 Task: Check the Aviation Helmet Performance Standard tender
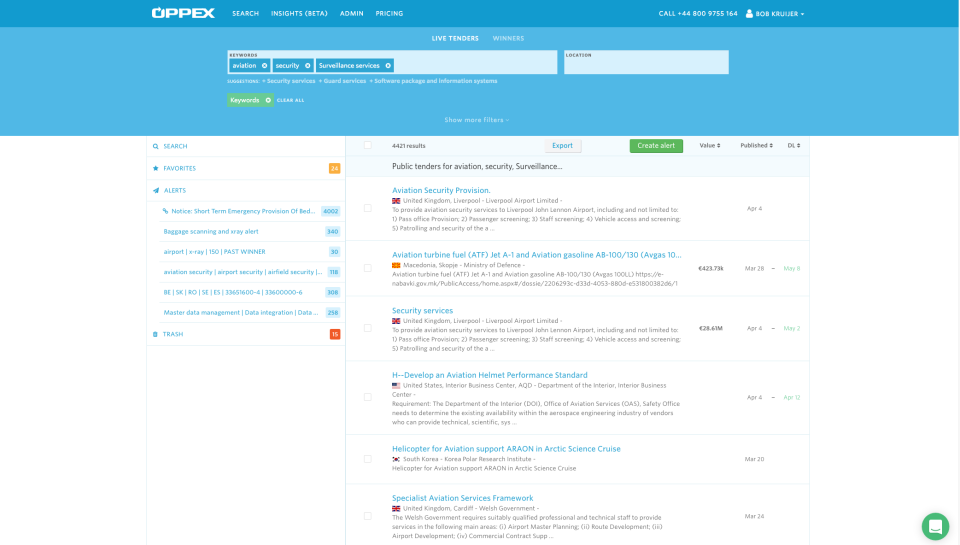pos(367,397)
